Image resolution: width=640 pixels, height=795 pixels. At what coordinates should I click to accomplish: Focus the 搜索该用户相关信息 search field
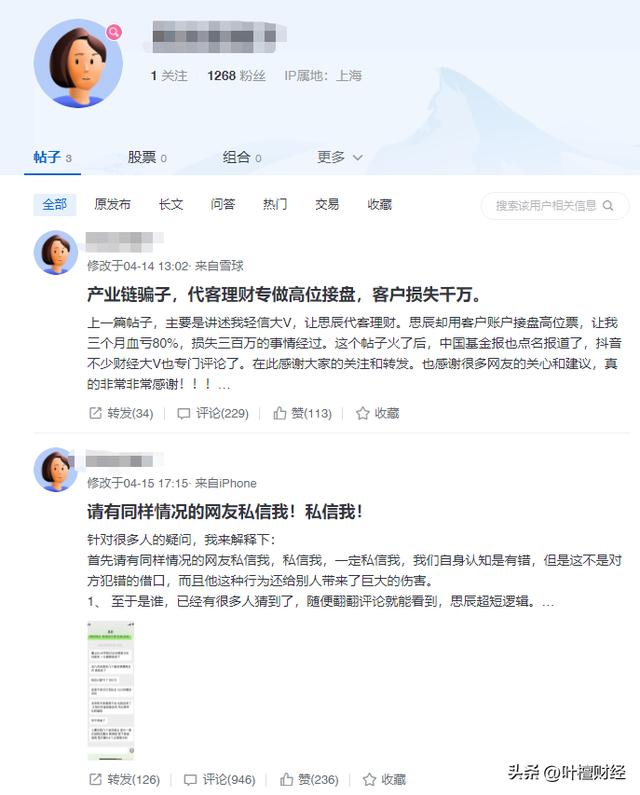click(x=555, y=205)
